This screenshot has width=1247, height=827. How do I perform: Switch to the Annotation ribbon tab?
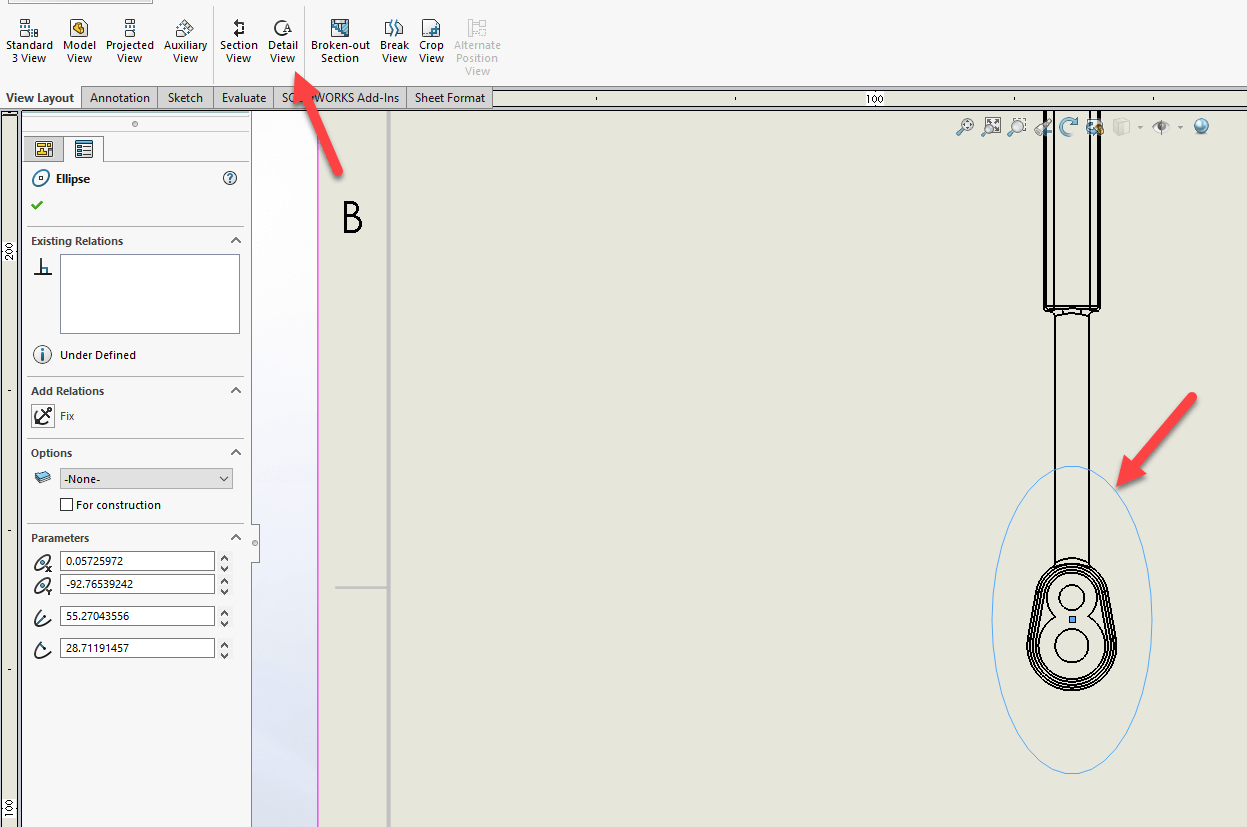(120, 97)
